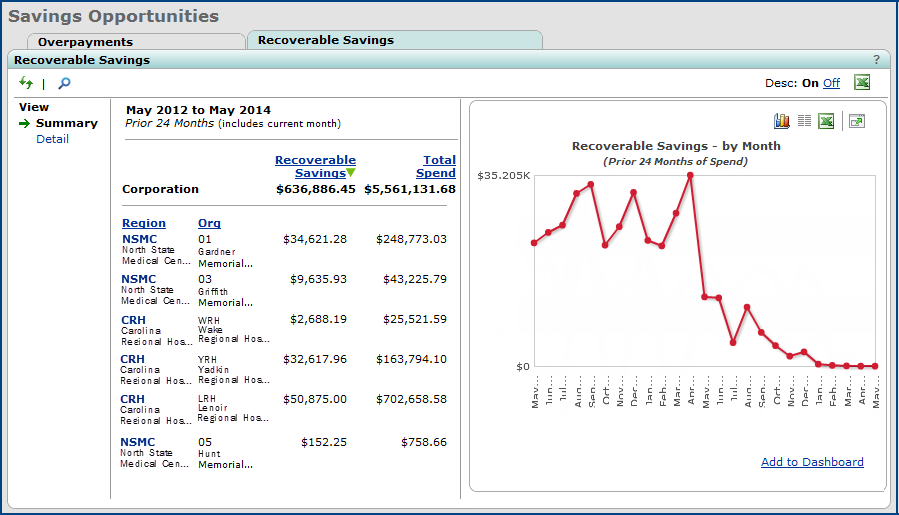Click the help question mark icon
Image resolution: width=899 pixels, height=515 pixels.
pyautogui.click(x=876, y=60)
